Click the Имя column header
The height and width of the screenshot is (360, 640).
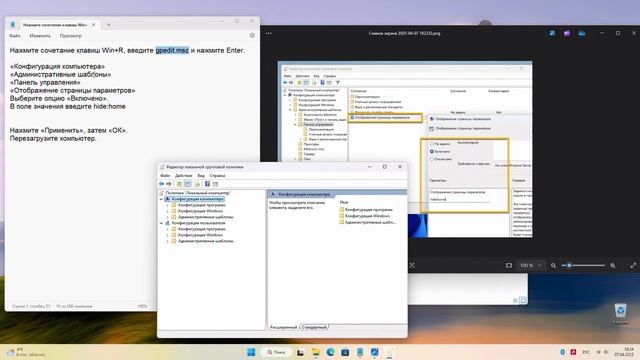click(x=344, y=202)
